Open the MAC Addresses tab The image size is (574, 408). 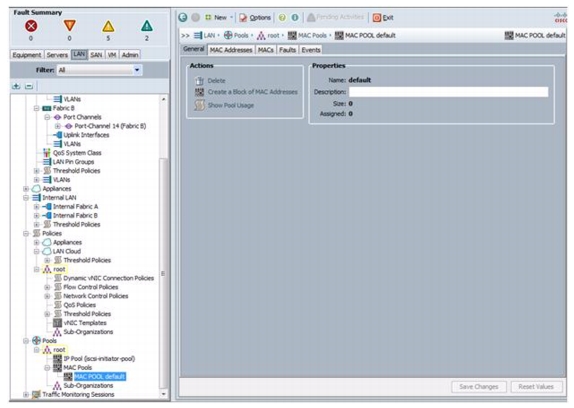[x=231, y=50]
